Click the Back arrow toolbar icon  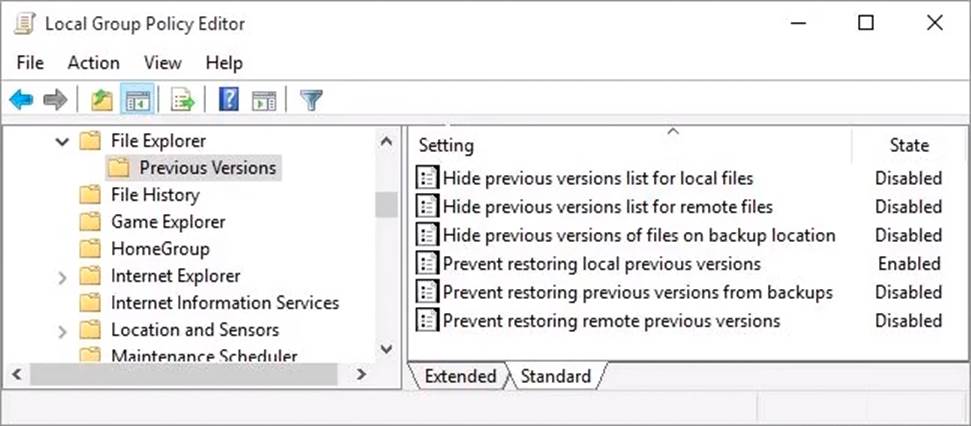pyautogui.click(x=22, y=99)
